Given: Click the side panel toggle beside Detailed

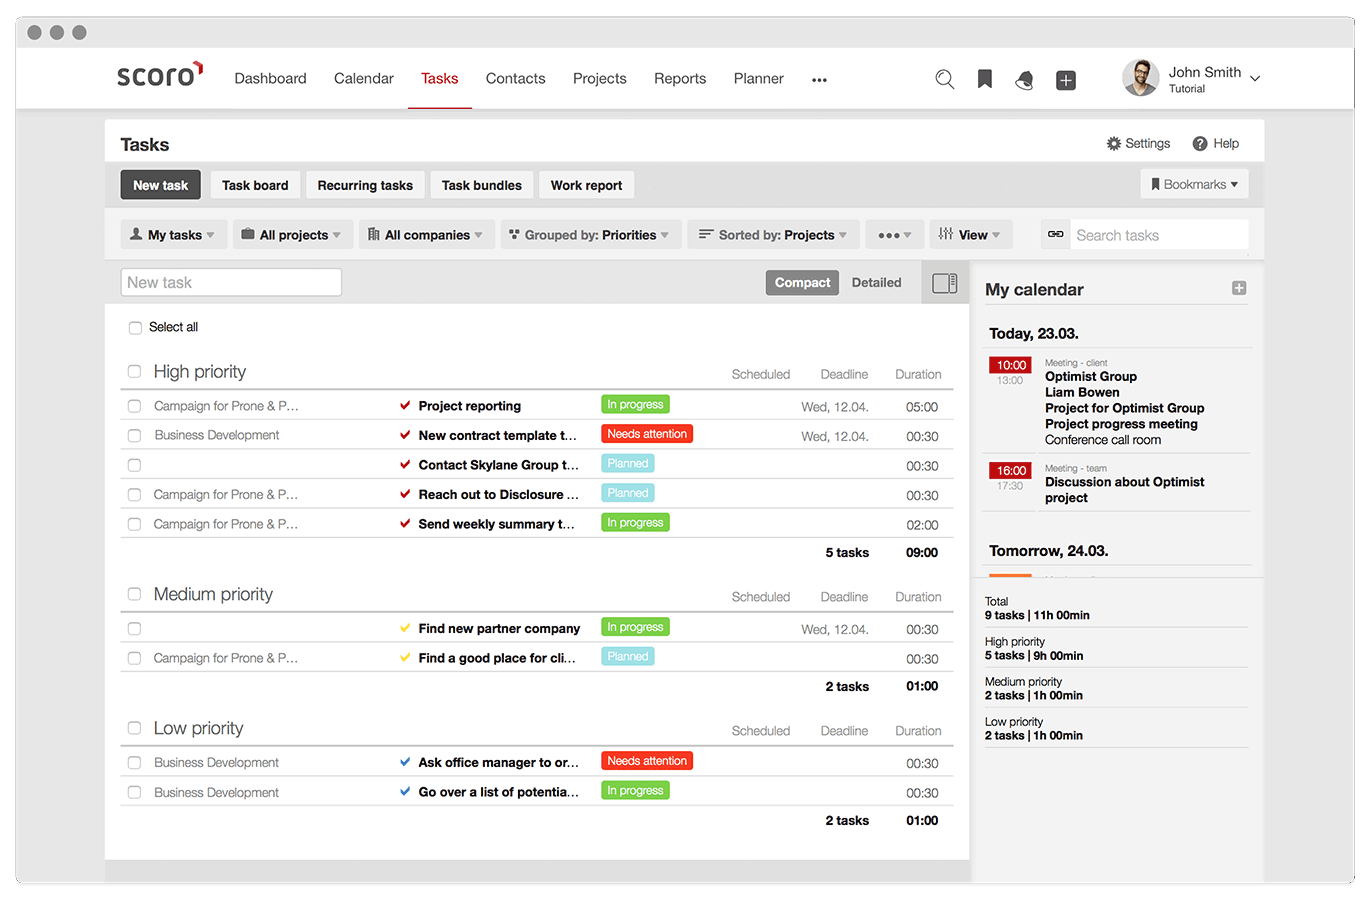Looking at the screenshot, I should click(944, 282).
